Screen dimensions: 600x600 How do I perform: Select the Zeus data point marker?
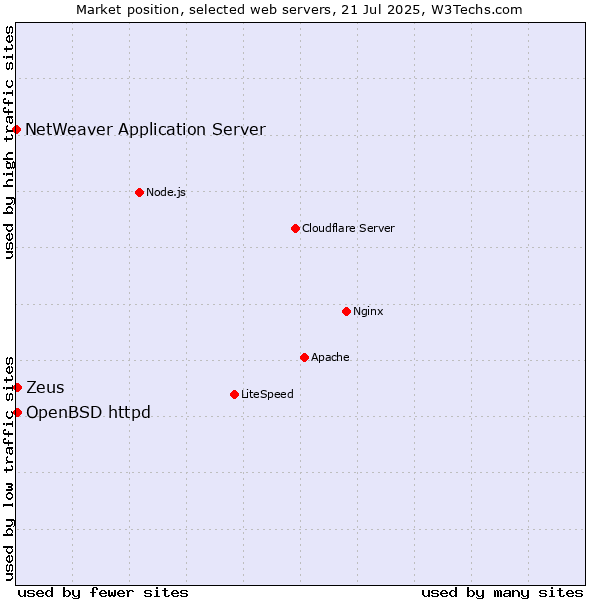click(17, 388)
